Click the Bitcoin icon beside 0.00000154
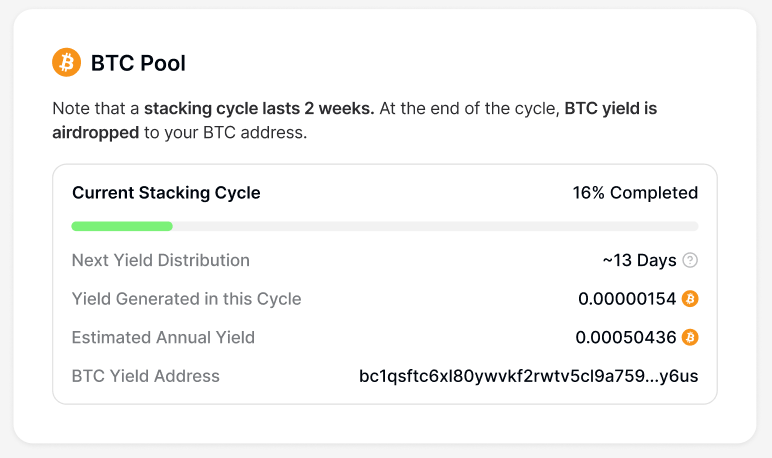The image size is (772, 458). click(x=690, y=298)
